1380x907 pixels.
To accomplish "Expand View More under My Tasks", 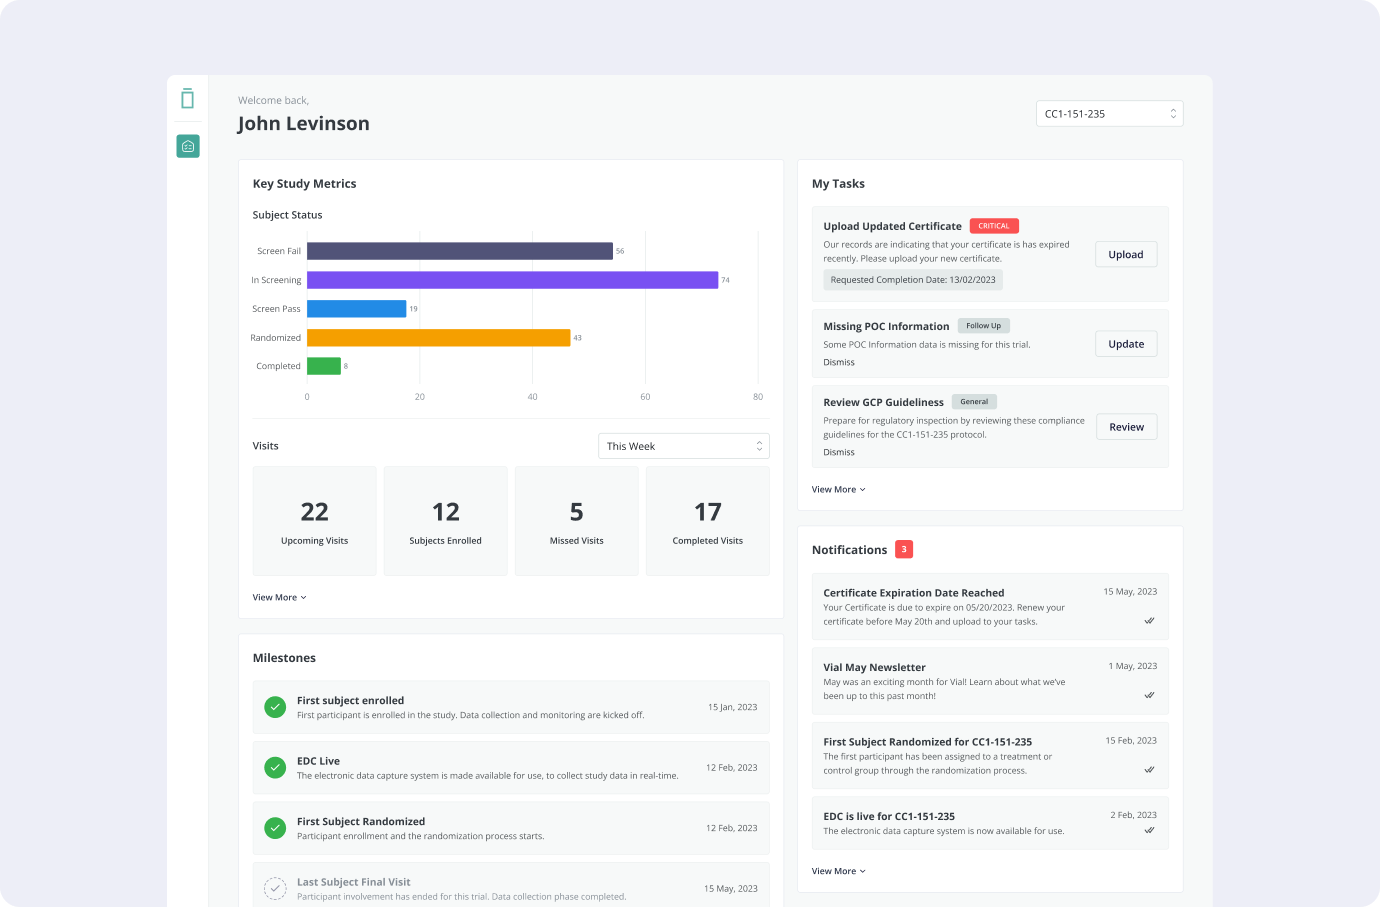I will 838,490.
